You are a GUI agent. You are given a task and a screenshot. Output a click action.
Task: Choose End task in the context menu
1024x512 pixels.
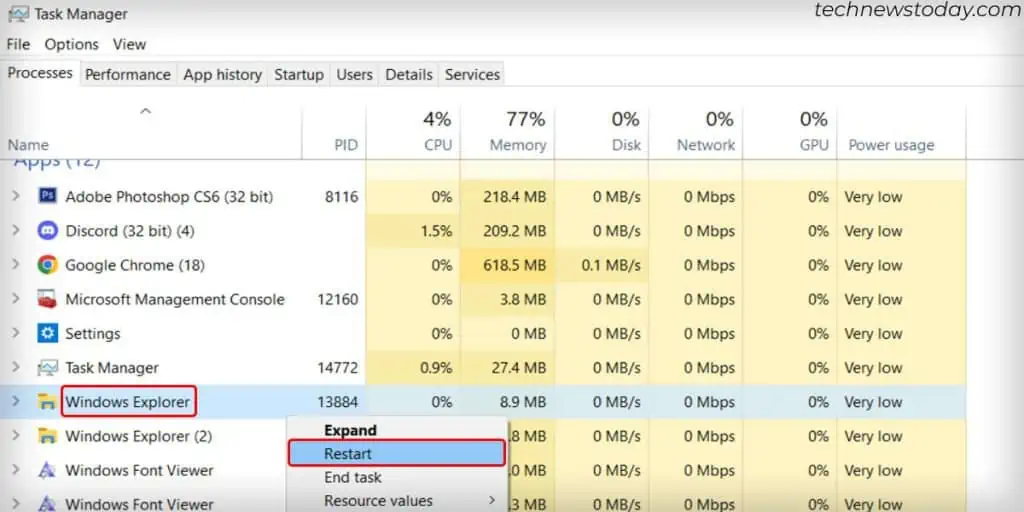click(397, 477)
